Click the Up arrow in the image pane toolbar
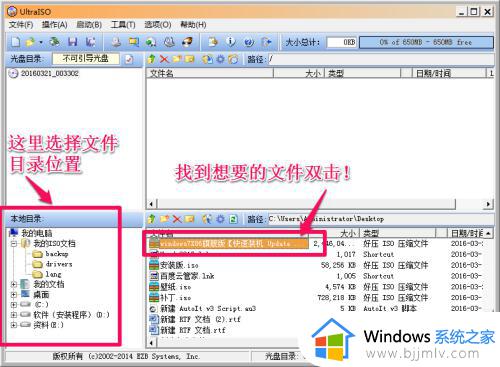The width and height of the screenshot is (500, 367). click(x=152, y=59)
